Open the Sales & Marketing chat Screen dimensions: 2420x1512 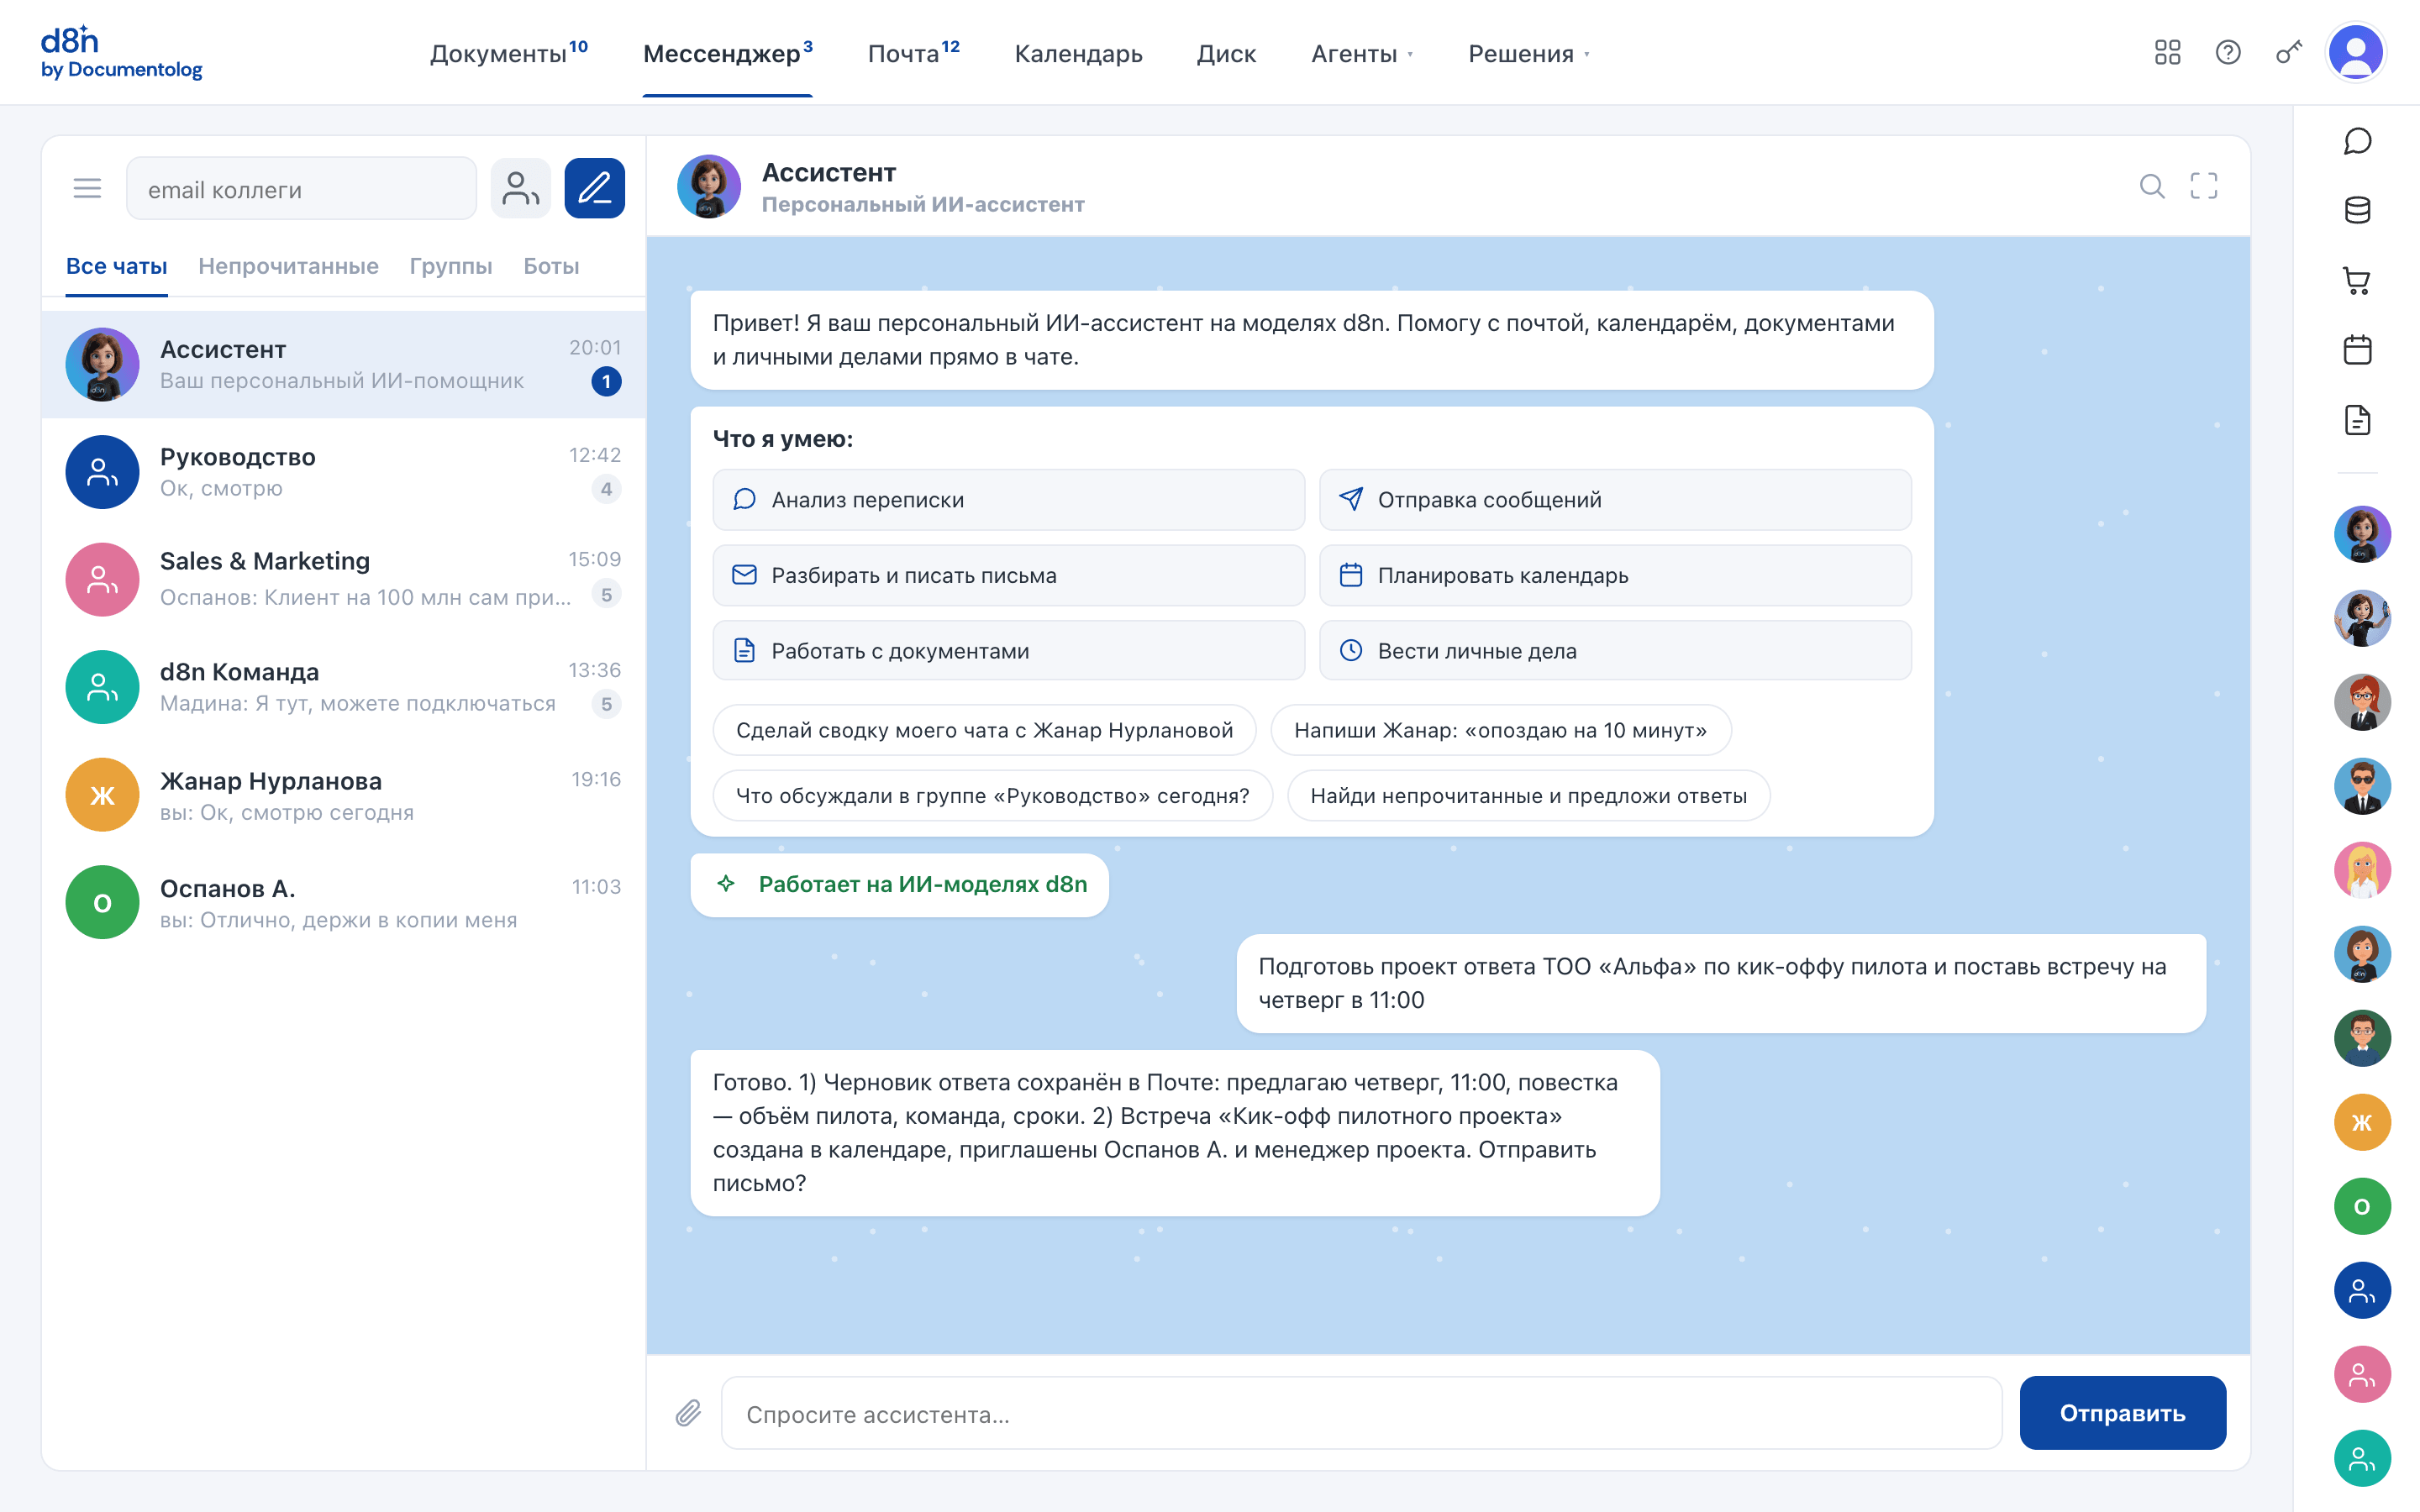(x=343, y=579)
